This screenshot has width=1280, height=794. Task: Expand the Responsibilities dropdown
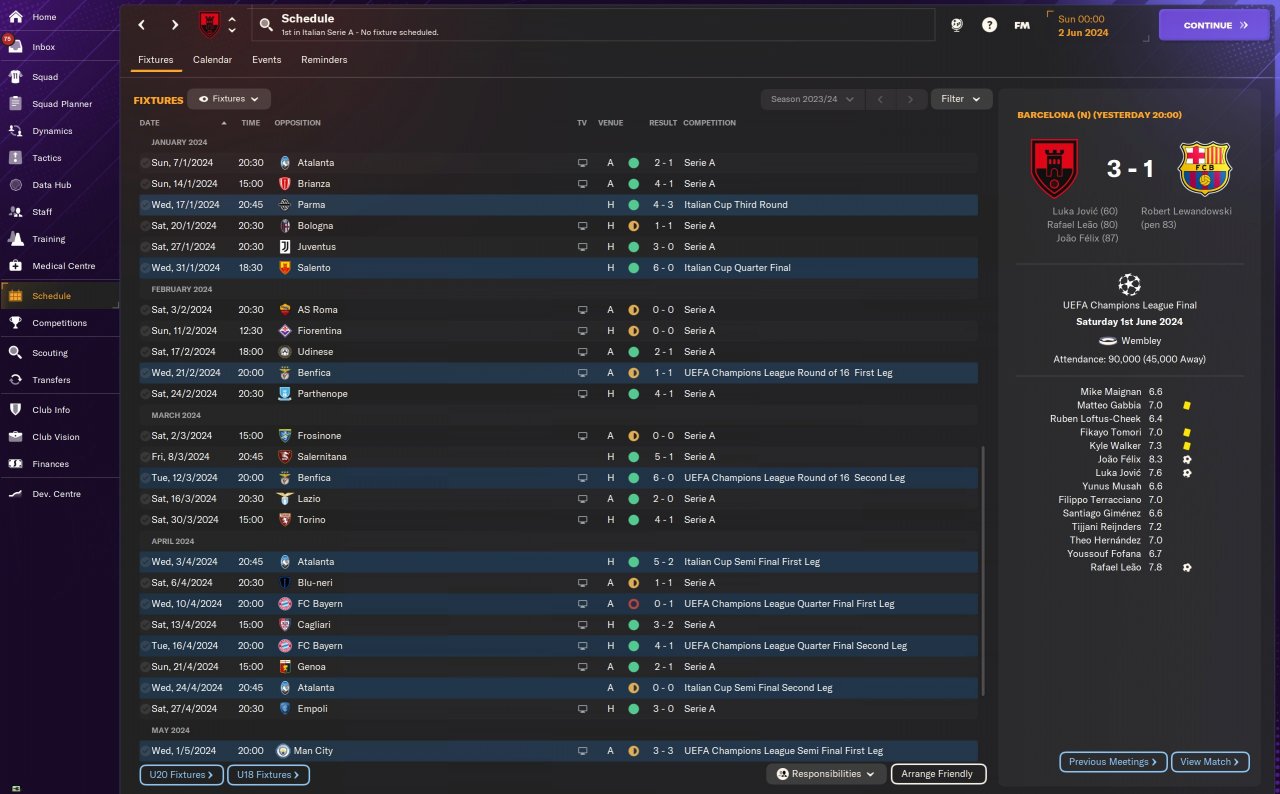(826, 774)
